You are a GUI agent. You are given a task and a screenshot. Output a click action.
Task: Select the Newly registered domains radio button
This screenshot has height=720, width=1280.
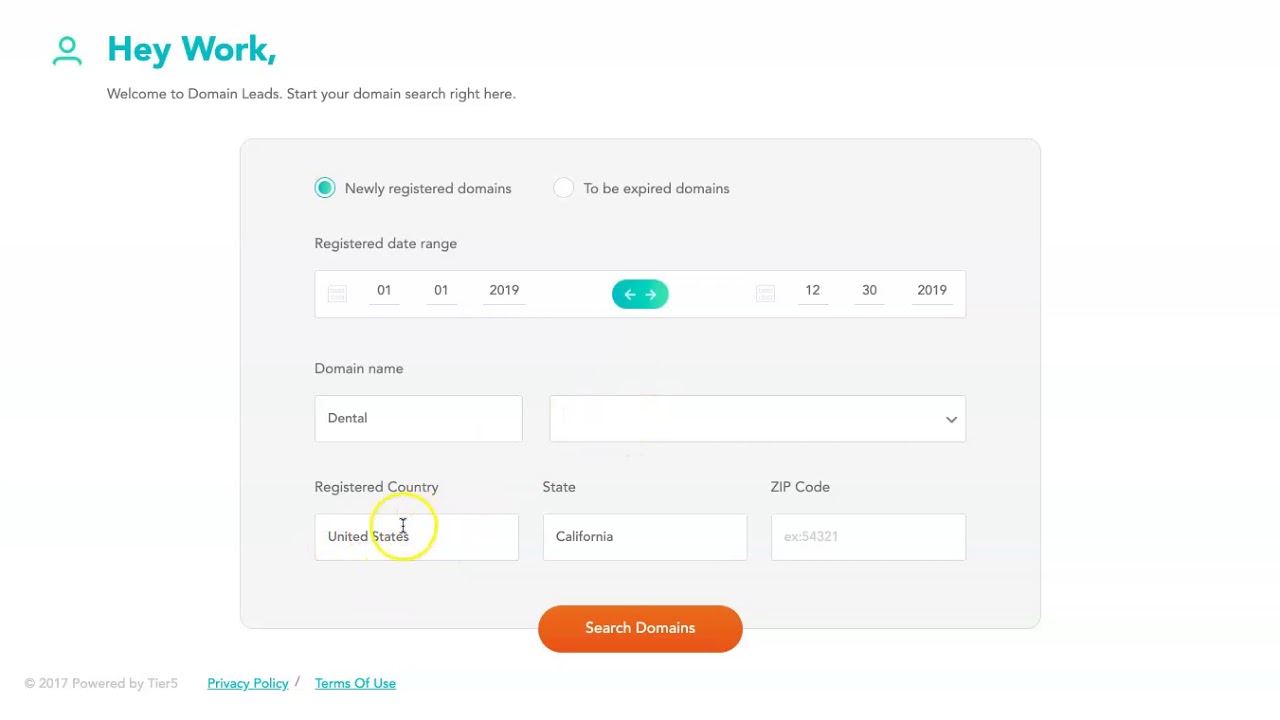pos(325,188)
